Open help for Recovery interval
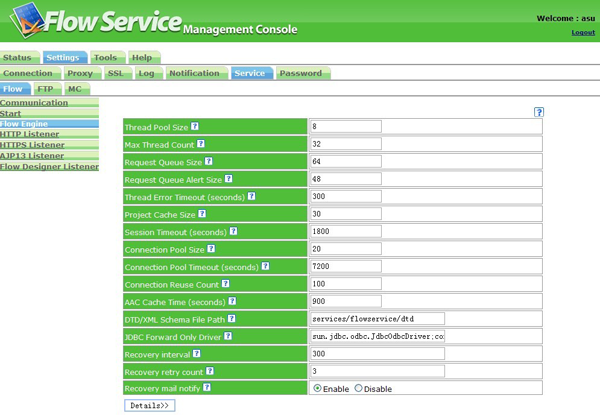 point(197,354)
